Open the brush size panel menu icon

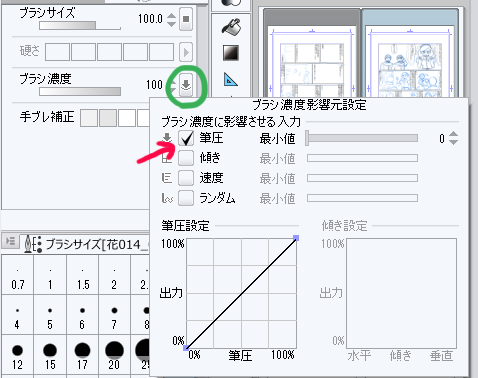[x=10, y=241]
